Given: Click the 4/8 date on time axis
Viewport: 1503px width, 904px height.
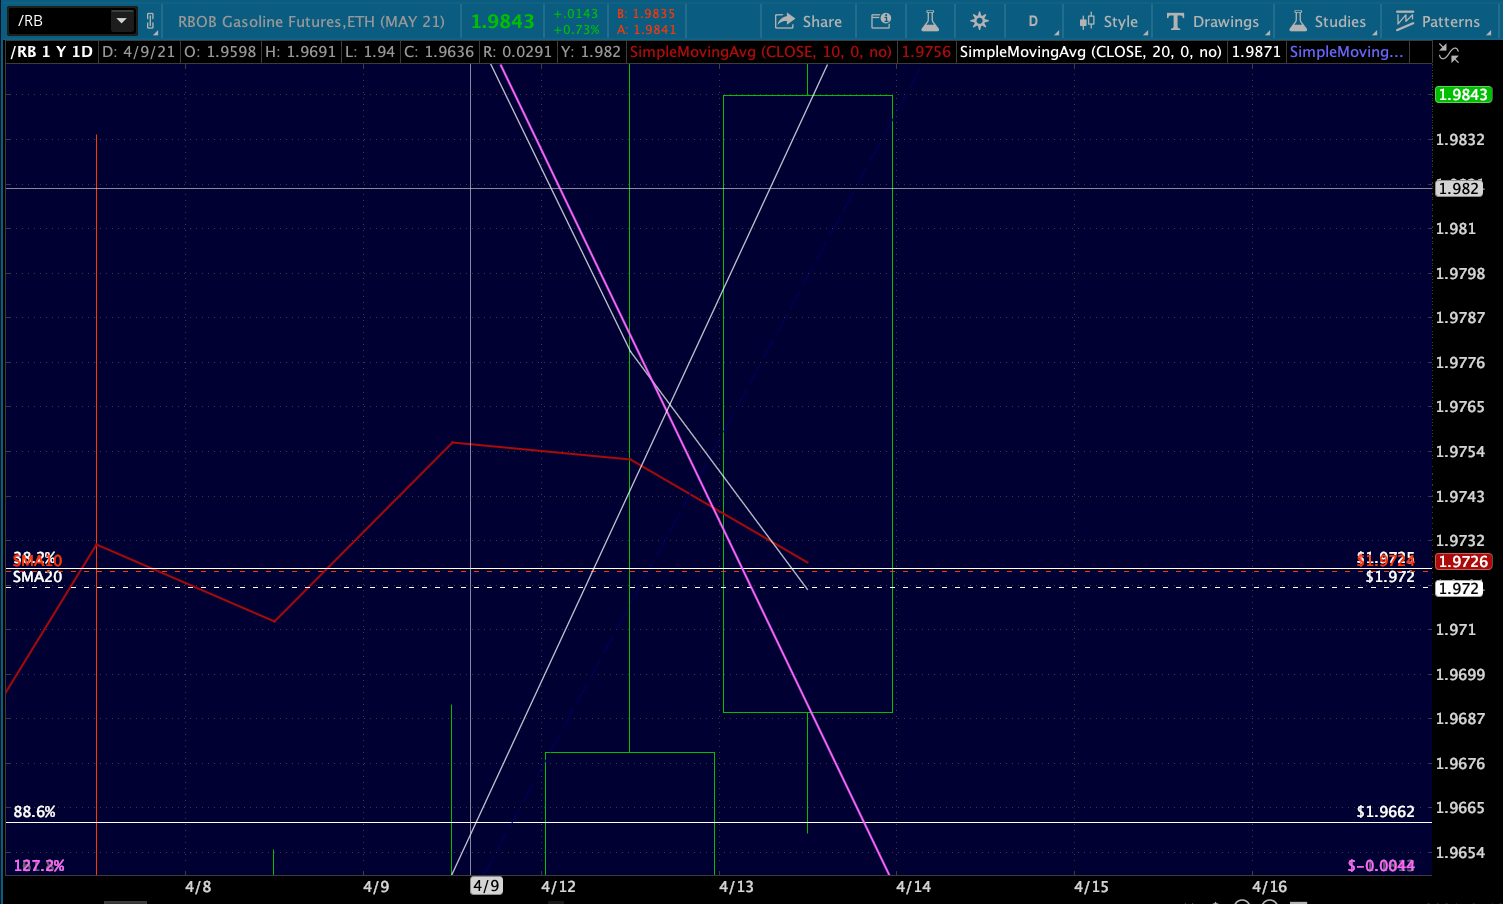Looking at the screenshot, I should click(198, 886).
